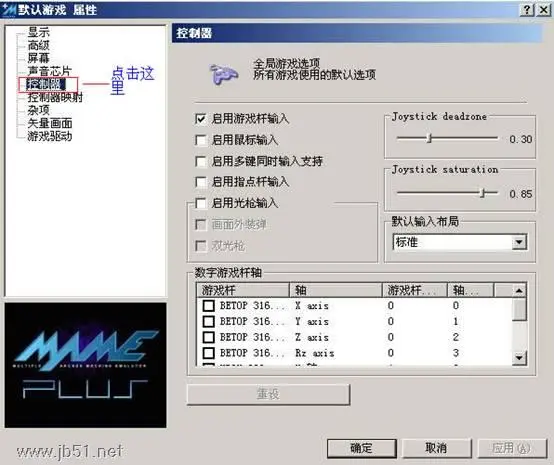The width and height of the screenshot is (554, 465).
Task: Click the Rz axis cell text
Action: [314, 353]
